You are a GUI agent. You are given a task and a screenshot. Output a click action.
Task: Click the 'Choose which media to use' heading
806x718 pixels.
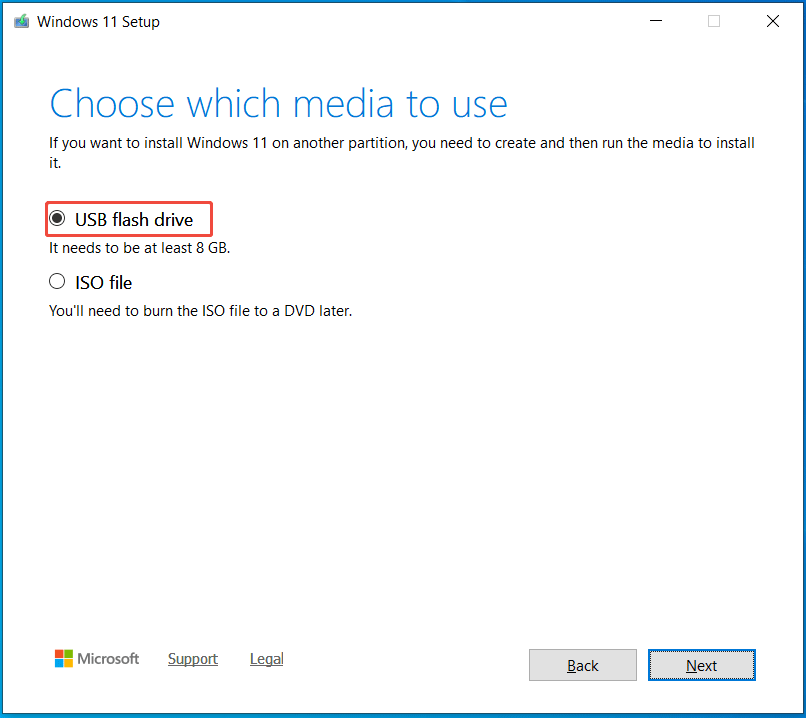(x=278, y=103)
